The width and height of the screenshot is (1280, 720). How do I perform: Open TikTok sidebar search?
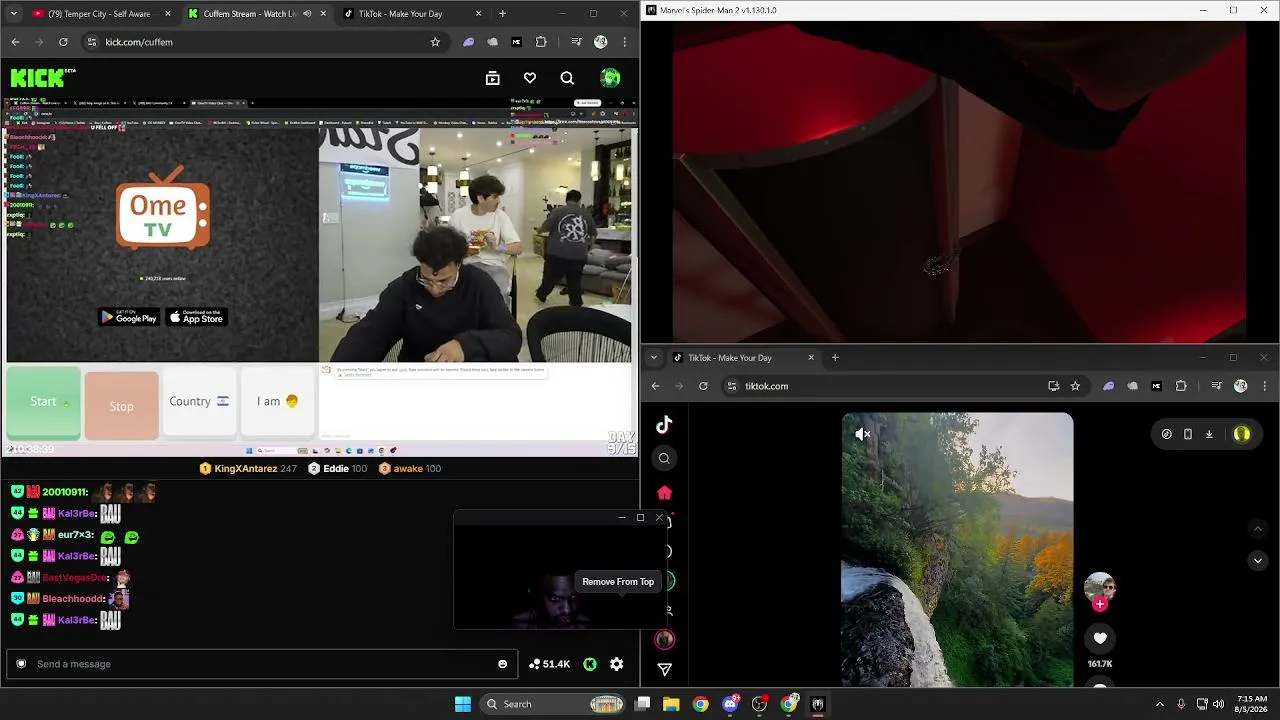[x=664, y=459]
